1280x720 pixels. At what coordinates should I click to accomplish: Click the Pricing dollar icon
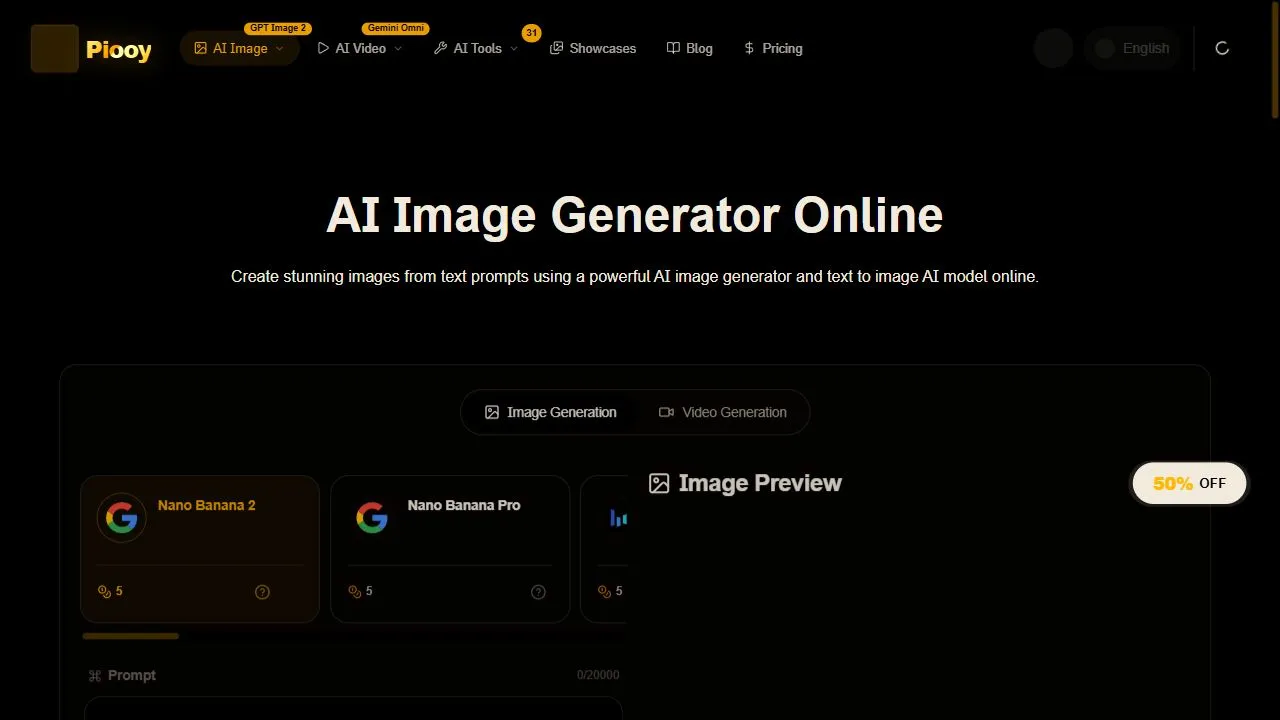tap(749, 48)
